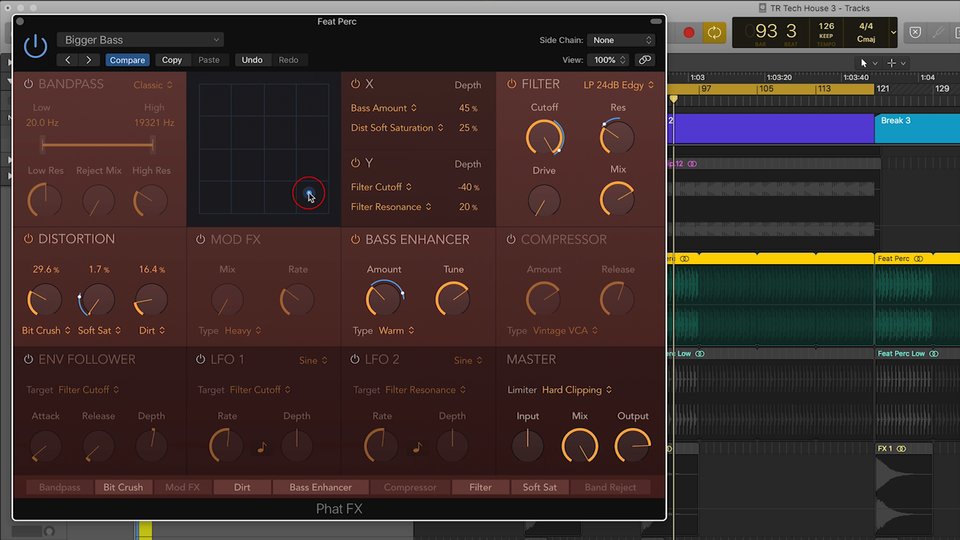Click the Break 3 marker region

(x=917, y=128)
